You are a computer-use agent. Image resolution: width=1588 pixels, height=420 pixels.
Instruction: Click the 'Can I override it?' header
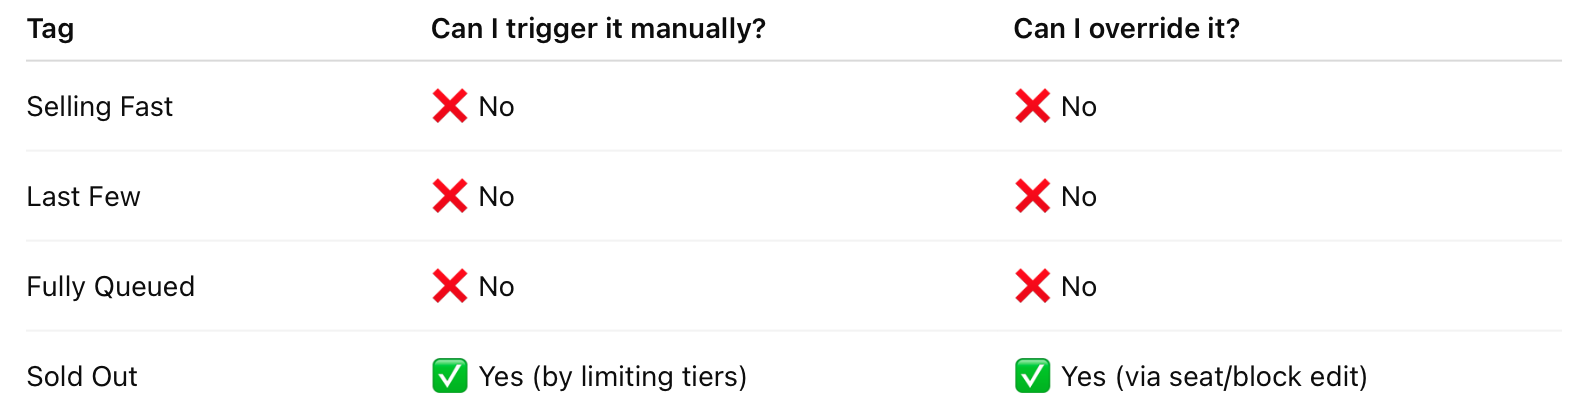click(1126, 29)
